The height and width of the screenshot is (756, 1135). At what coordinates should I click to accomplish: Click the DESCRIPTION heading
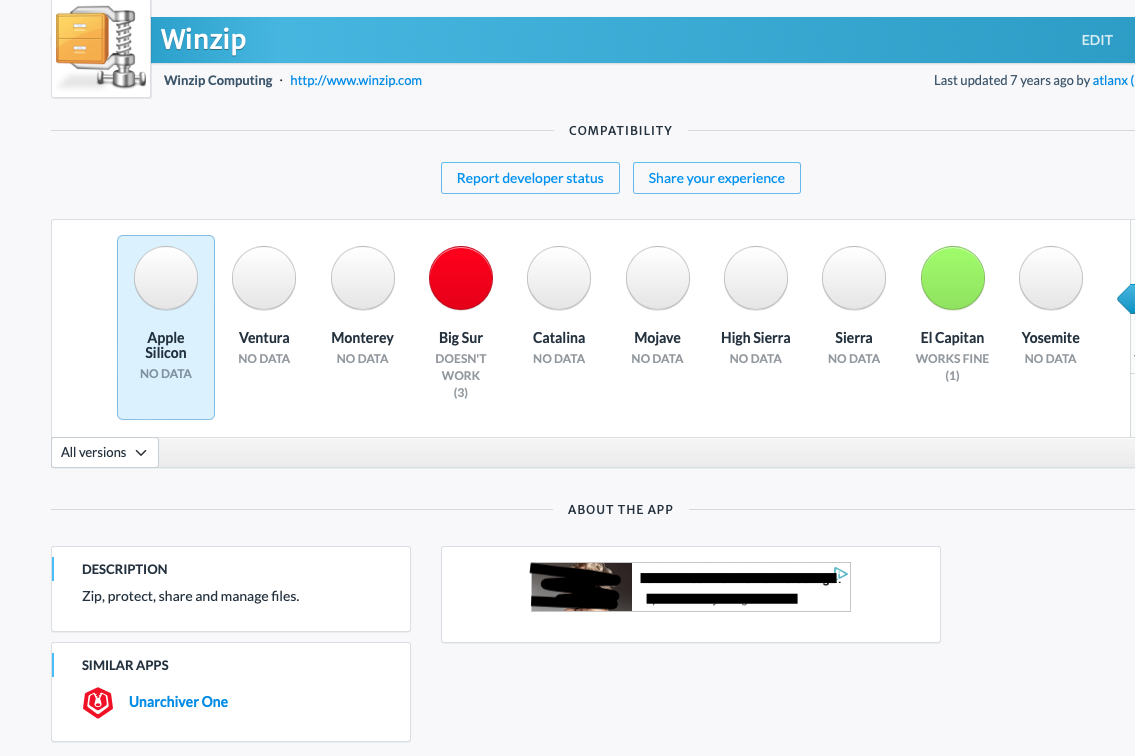coord(125,569)
